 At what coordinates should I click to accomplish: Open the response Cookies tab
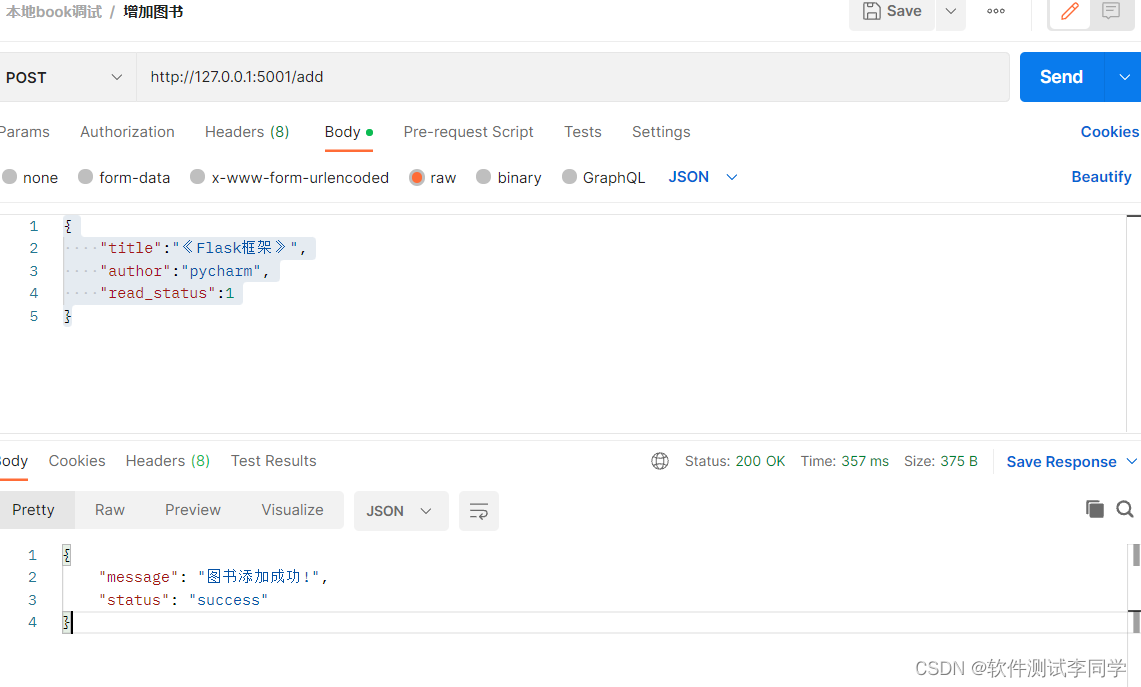(77, 461)
